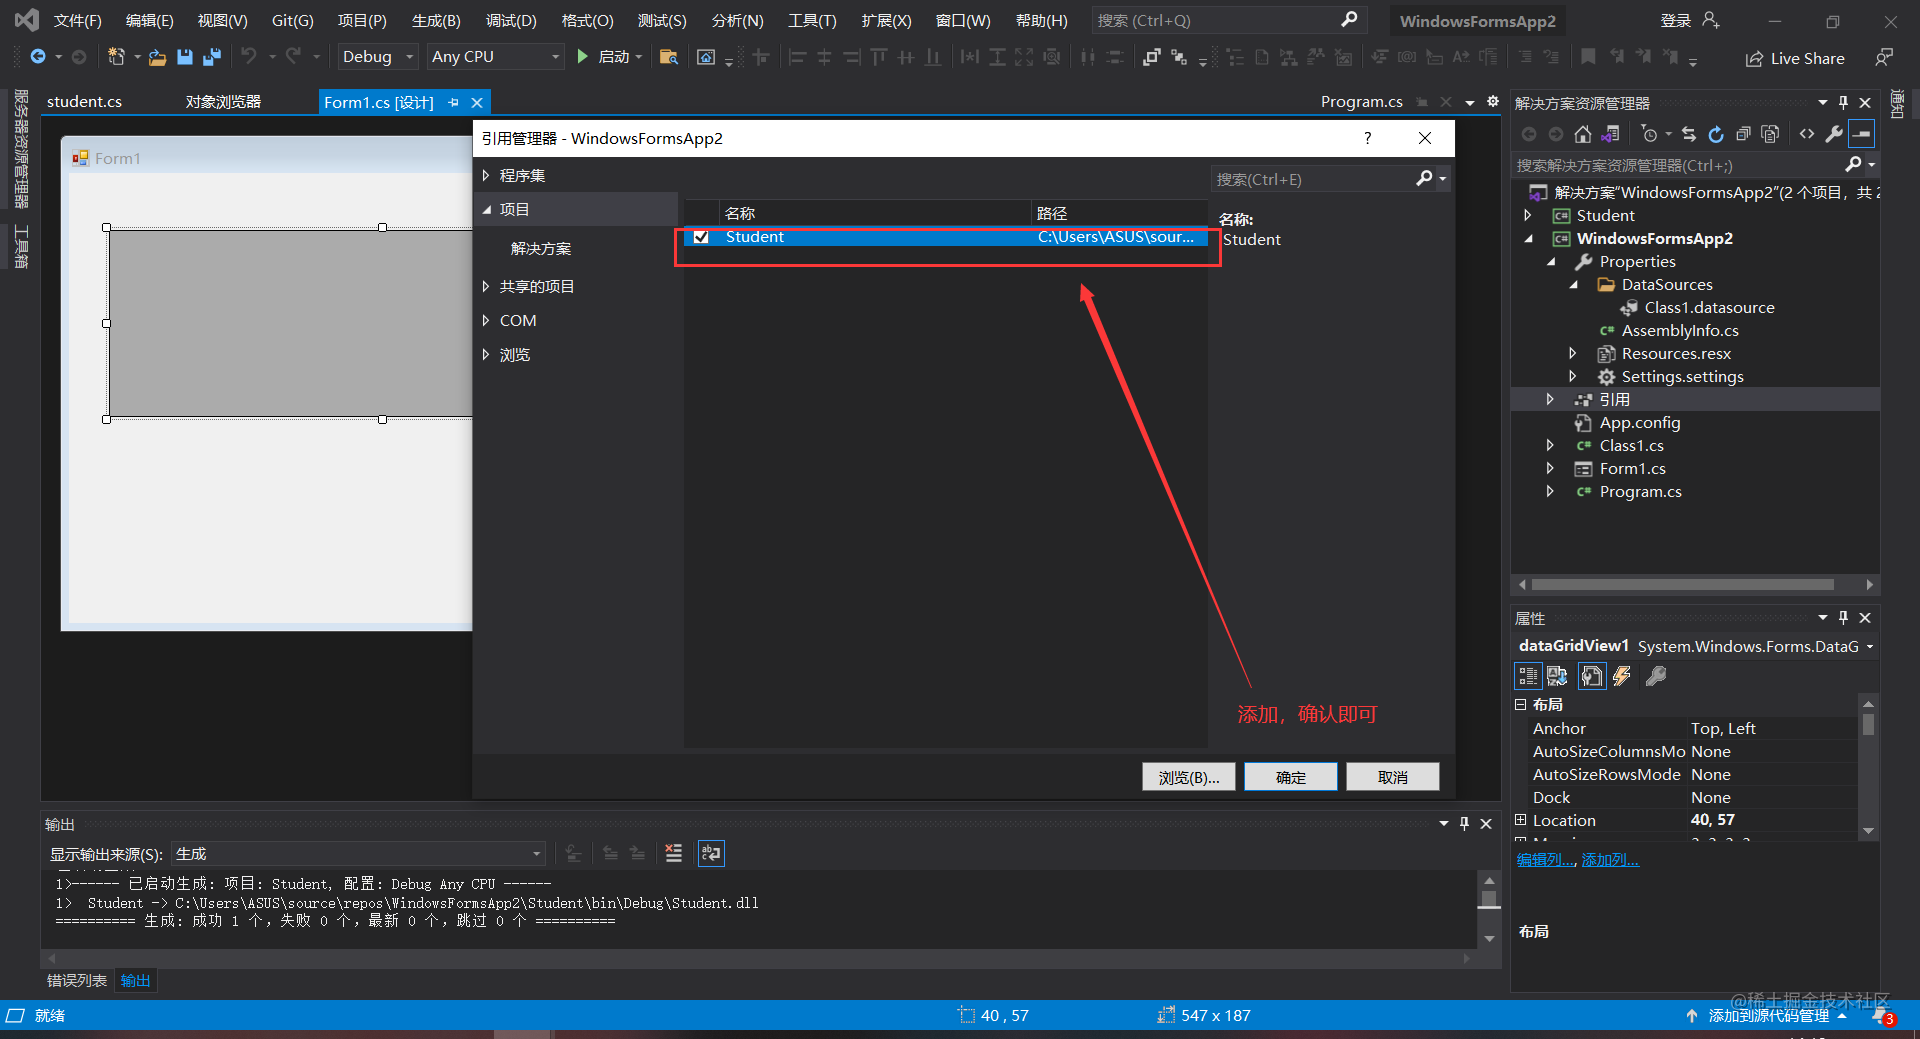
Task: Click Pending Changes Filter clock icon
Action: pyautogui.click(x=1650, y=134)
